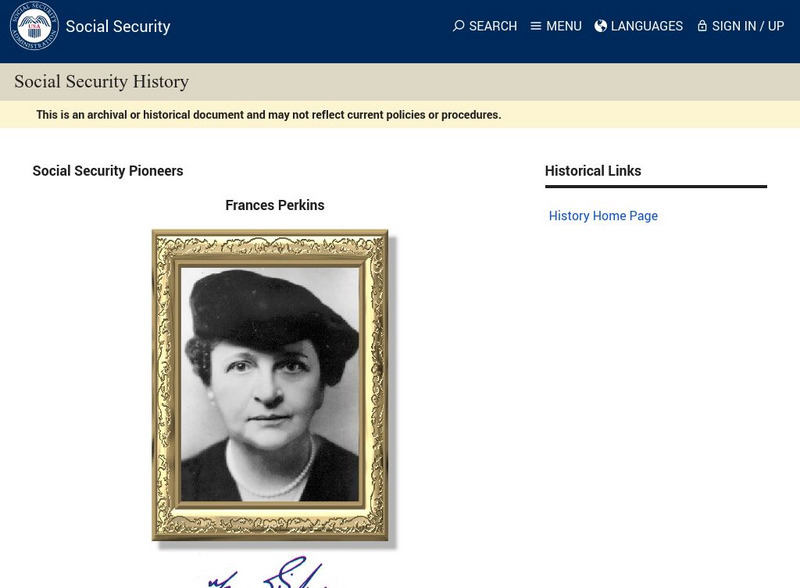Click the Historical Links sidebar heading

(593, 171)
